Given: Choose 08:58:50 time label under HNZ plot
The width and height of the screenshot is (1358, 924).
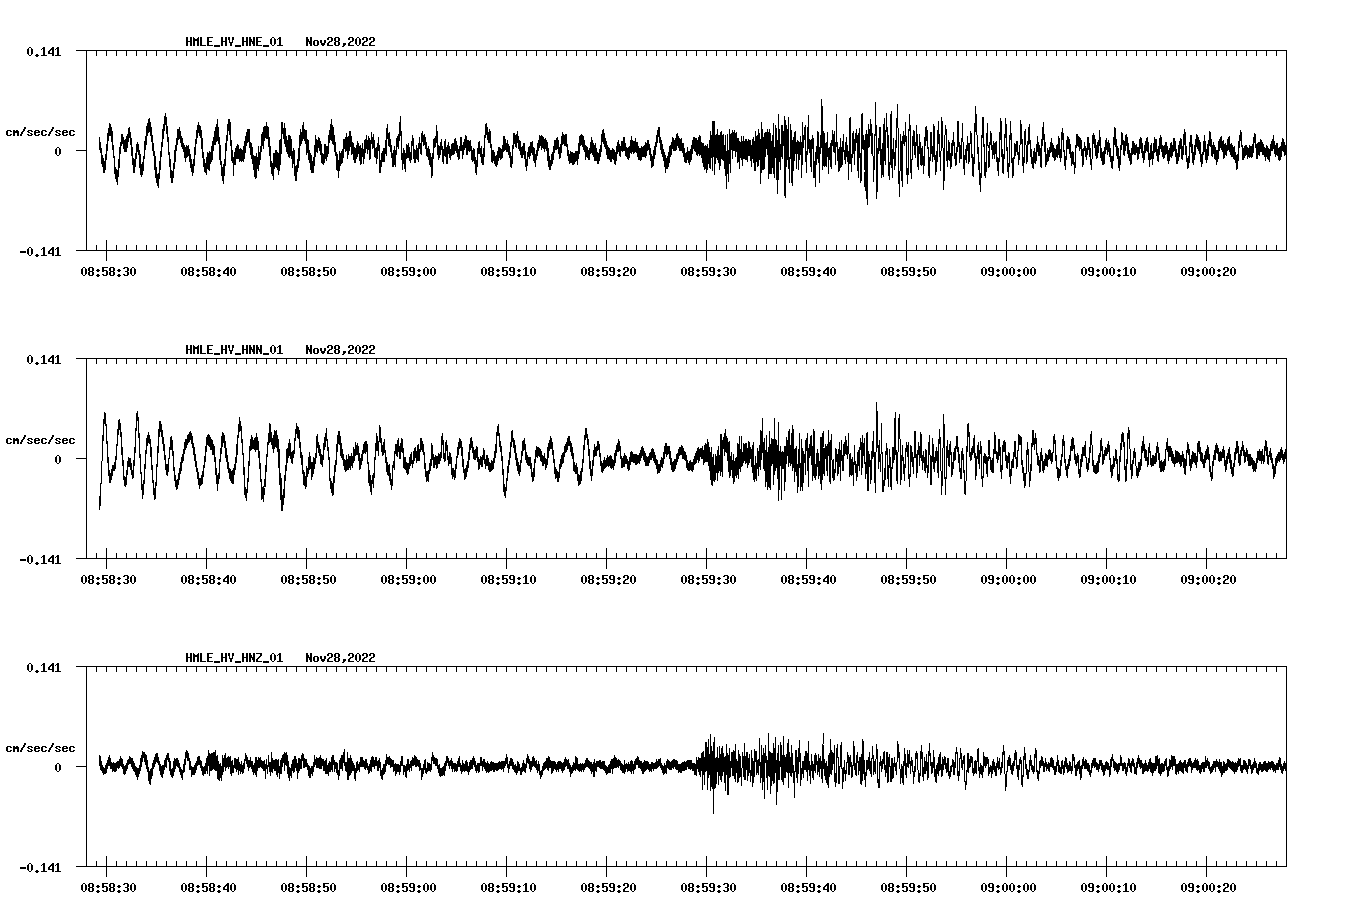Looking at the screenshot, I should [x=308, y=887].
